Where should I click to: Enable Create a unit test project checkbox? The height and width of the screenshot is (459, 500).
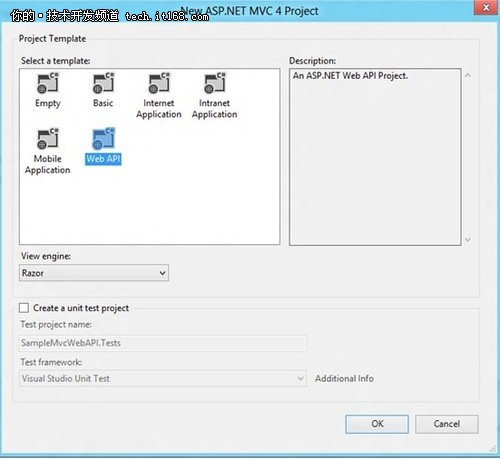click(x=24, y=308)
